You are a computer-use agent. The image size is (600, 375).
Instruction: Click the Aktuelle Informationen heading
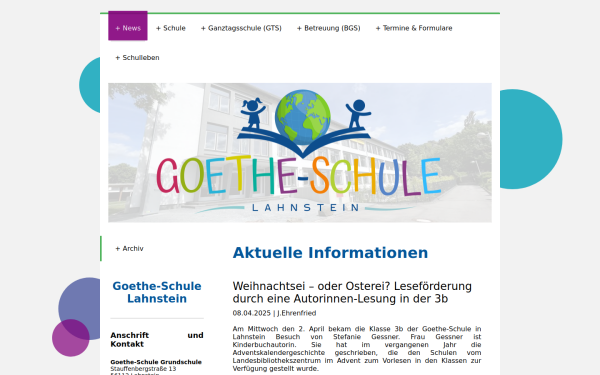330,253
